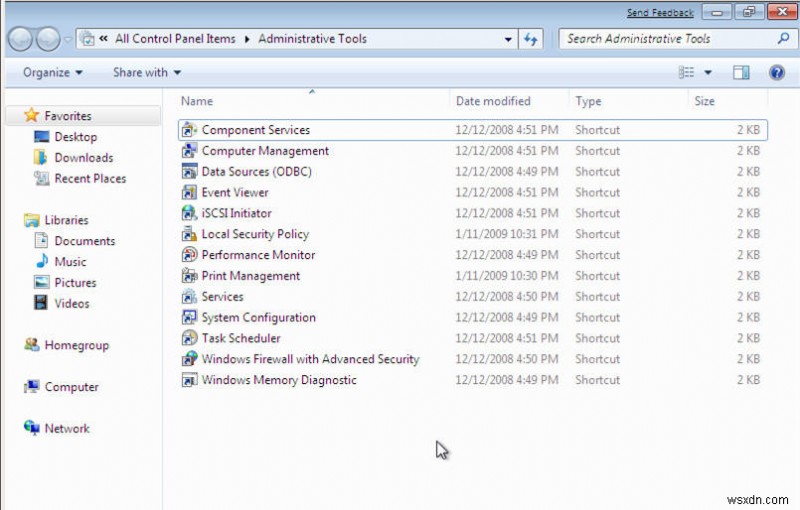Click the Task Scheduler file name

(x=241, y=338)
